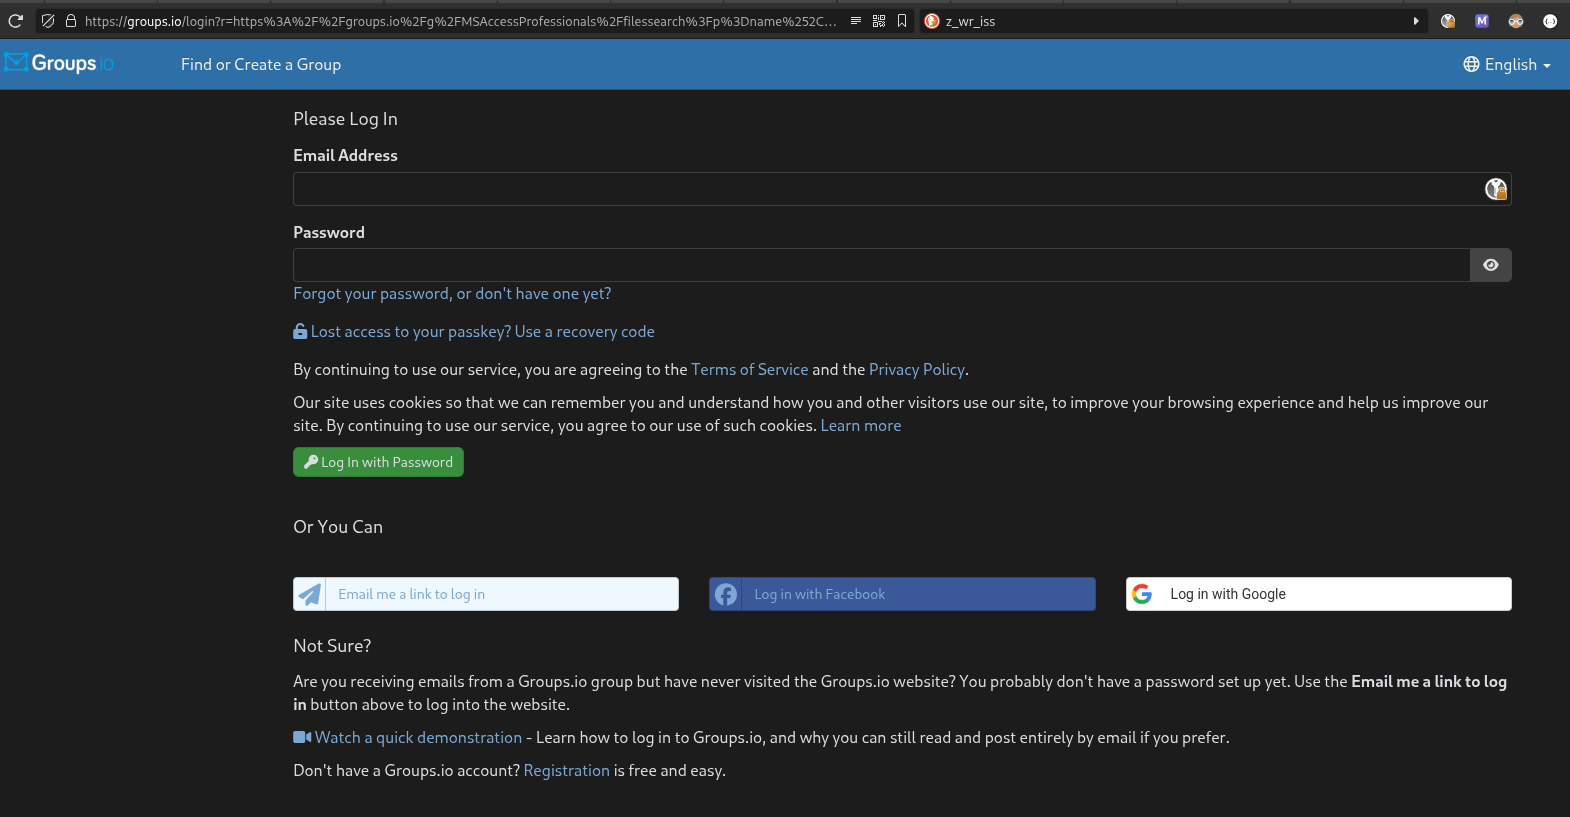Screen dimensions: 1570x817
Task: Reload the page with the refresh icon
Action: [16, 21]
